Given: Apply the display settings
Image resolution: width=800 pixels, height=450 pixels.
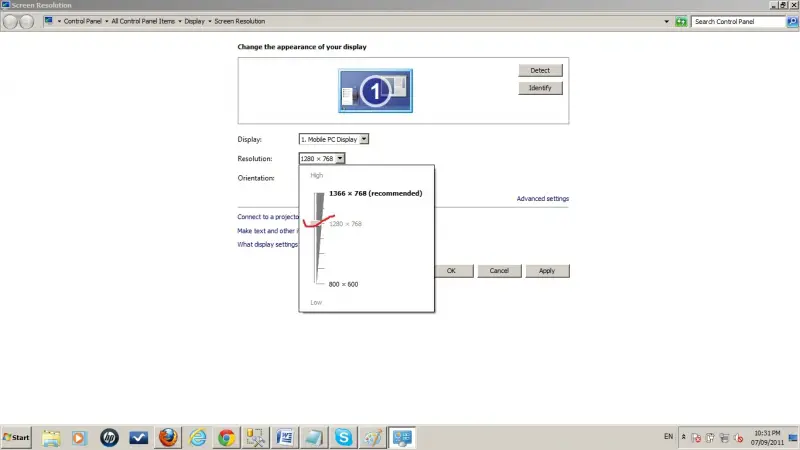Looking at the screenshot, I should click(547, 271).
